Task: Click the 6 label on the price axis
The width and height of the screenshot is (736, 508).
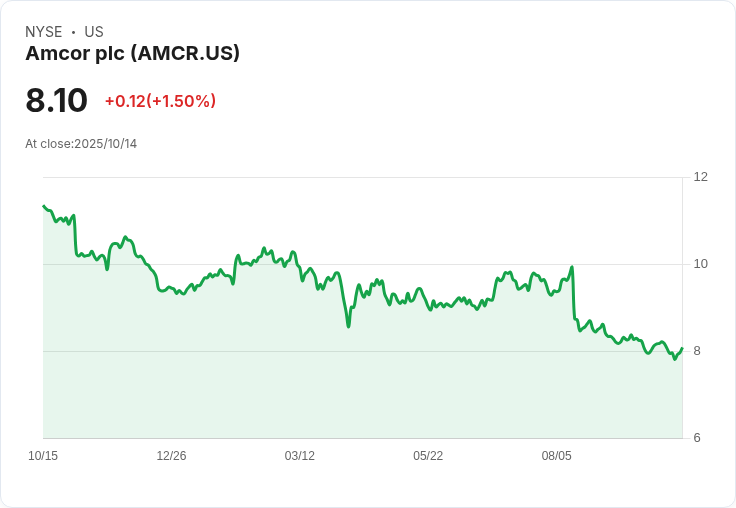Action: [697, 438]
